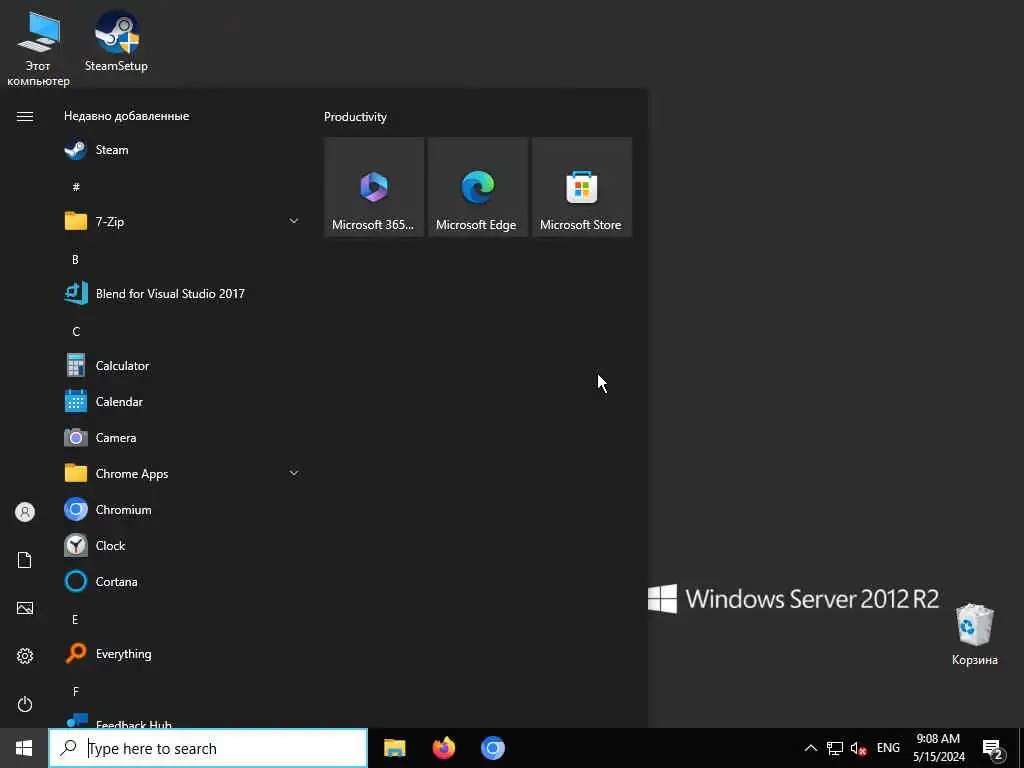Open the Calendar app
This screenshot has width=1024, height=768.
[182, 402]
